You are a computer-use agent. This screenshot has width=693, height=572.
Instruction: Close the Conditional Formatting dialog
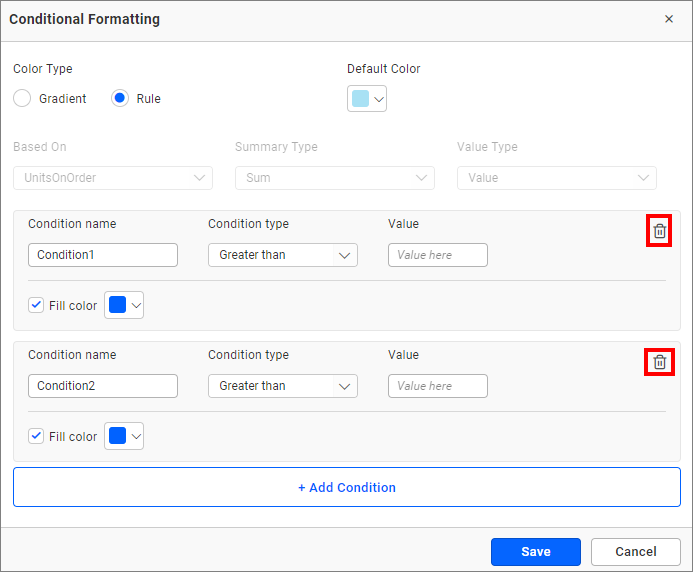[669, 19]
